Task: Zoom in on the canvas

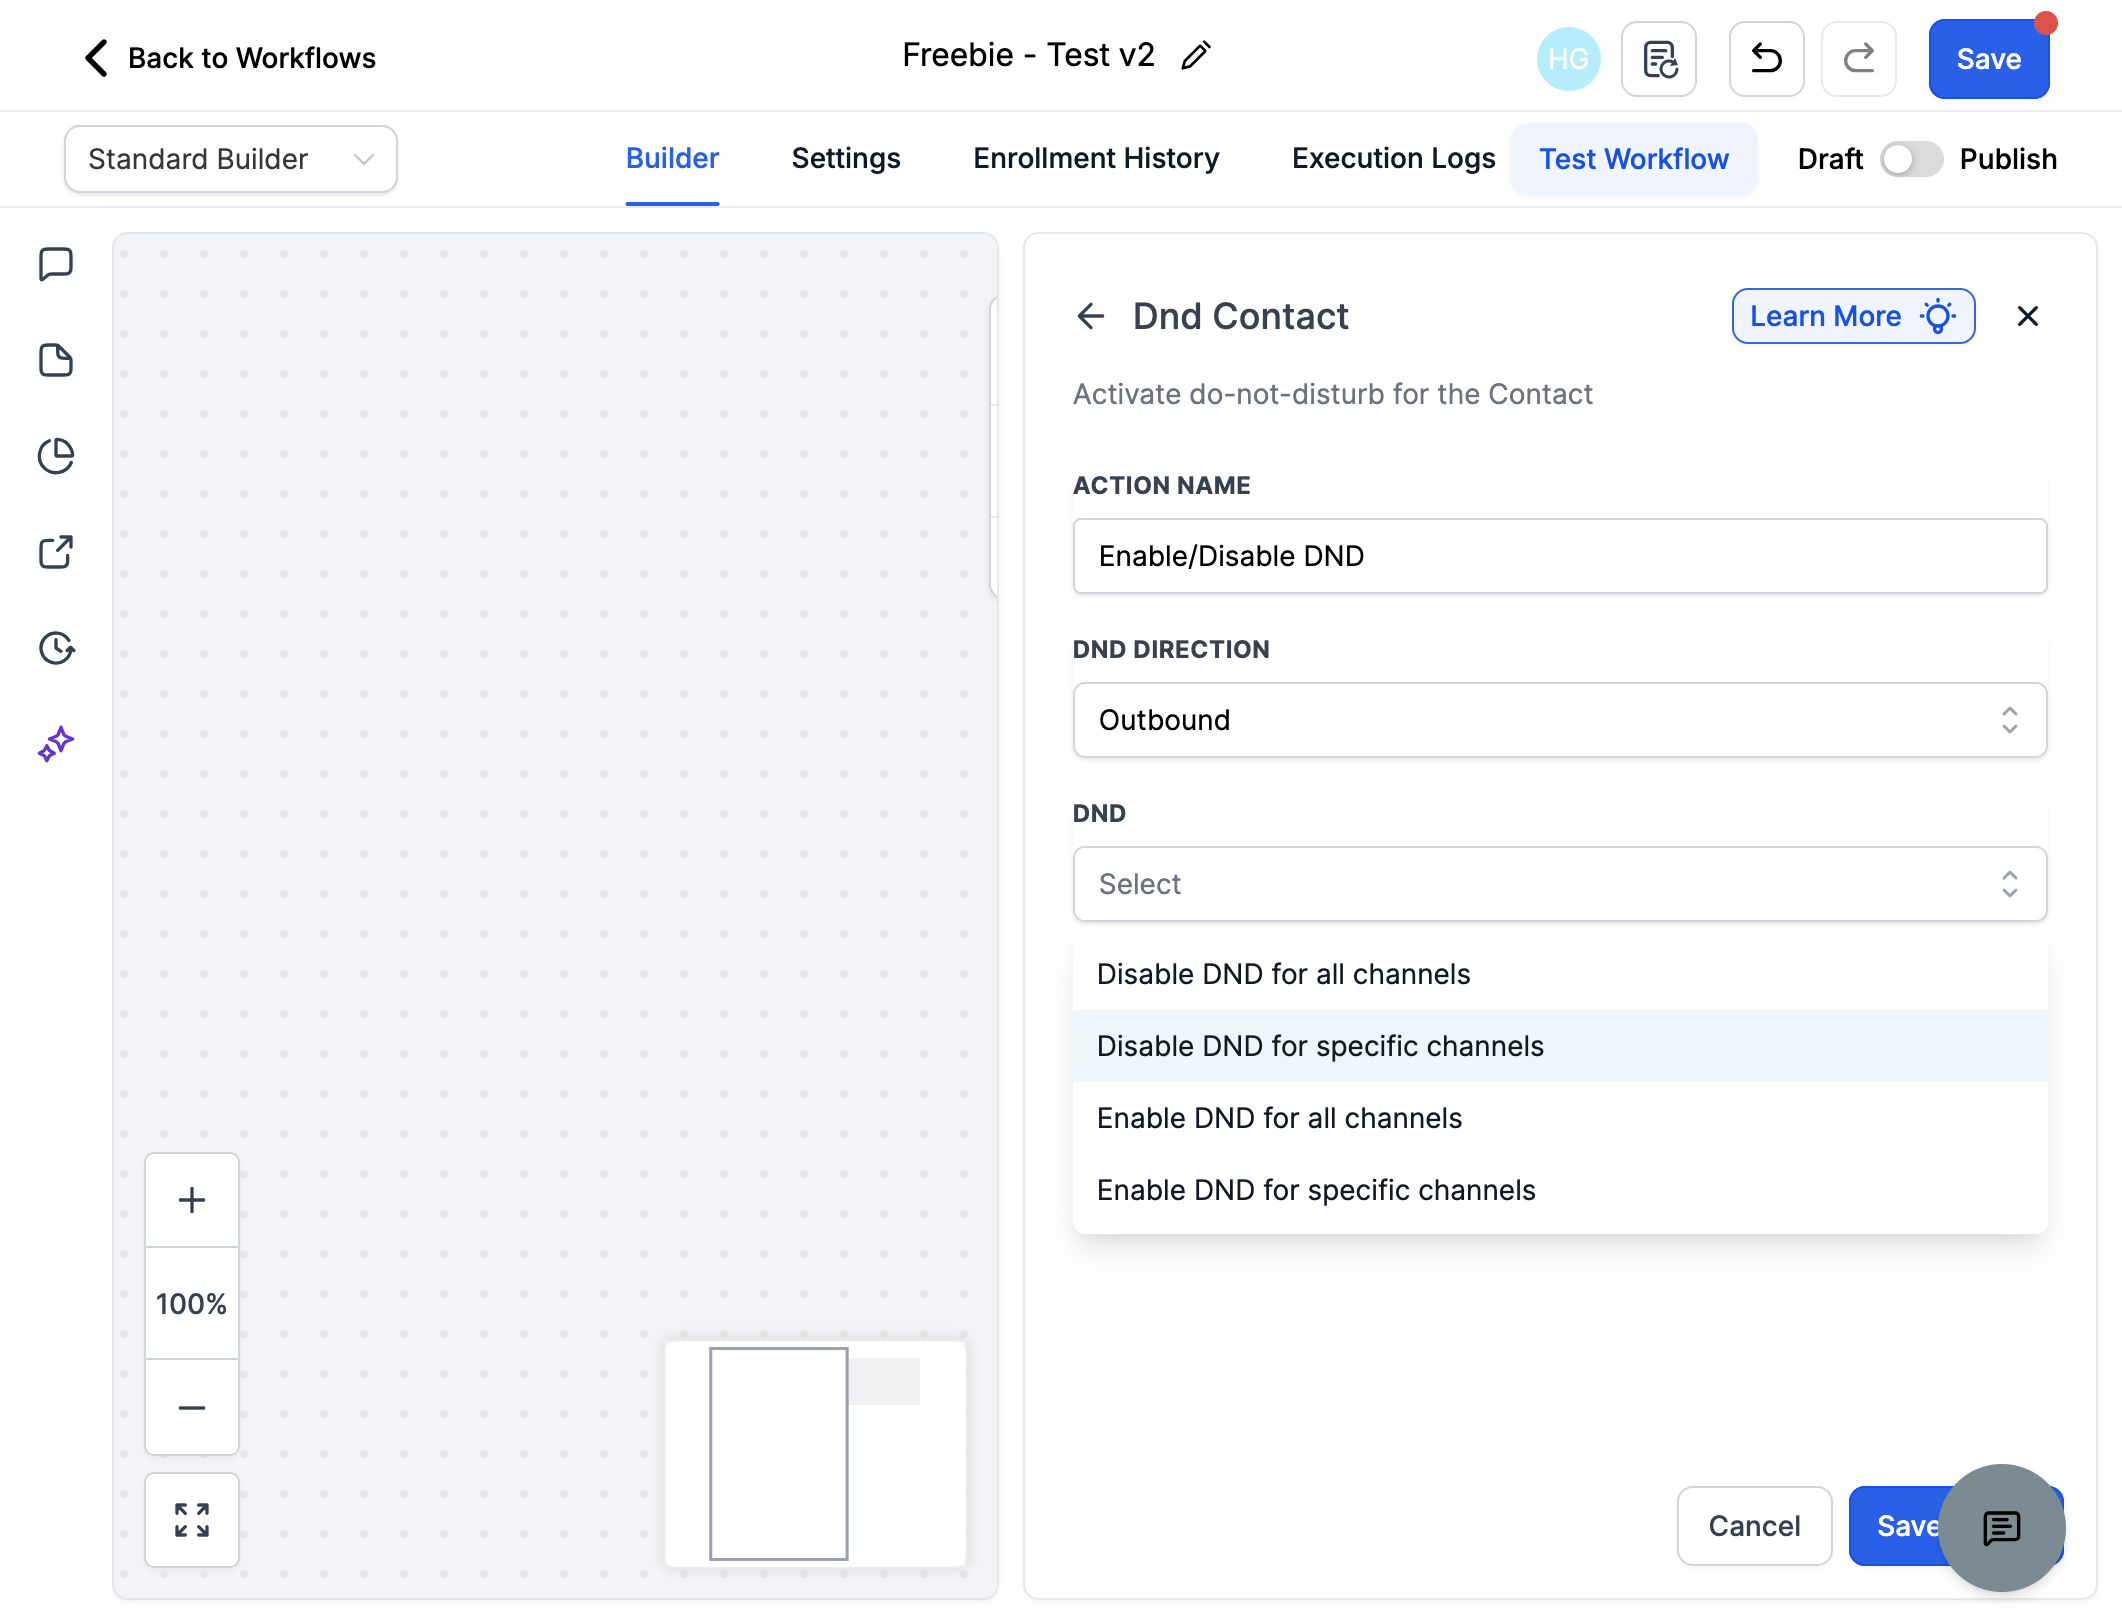Action: pos(192,1200)
